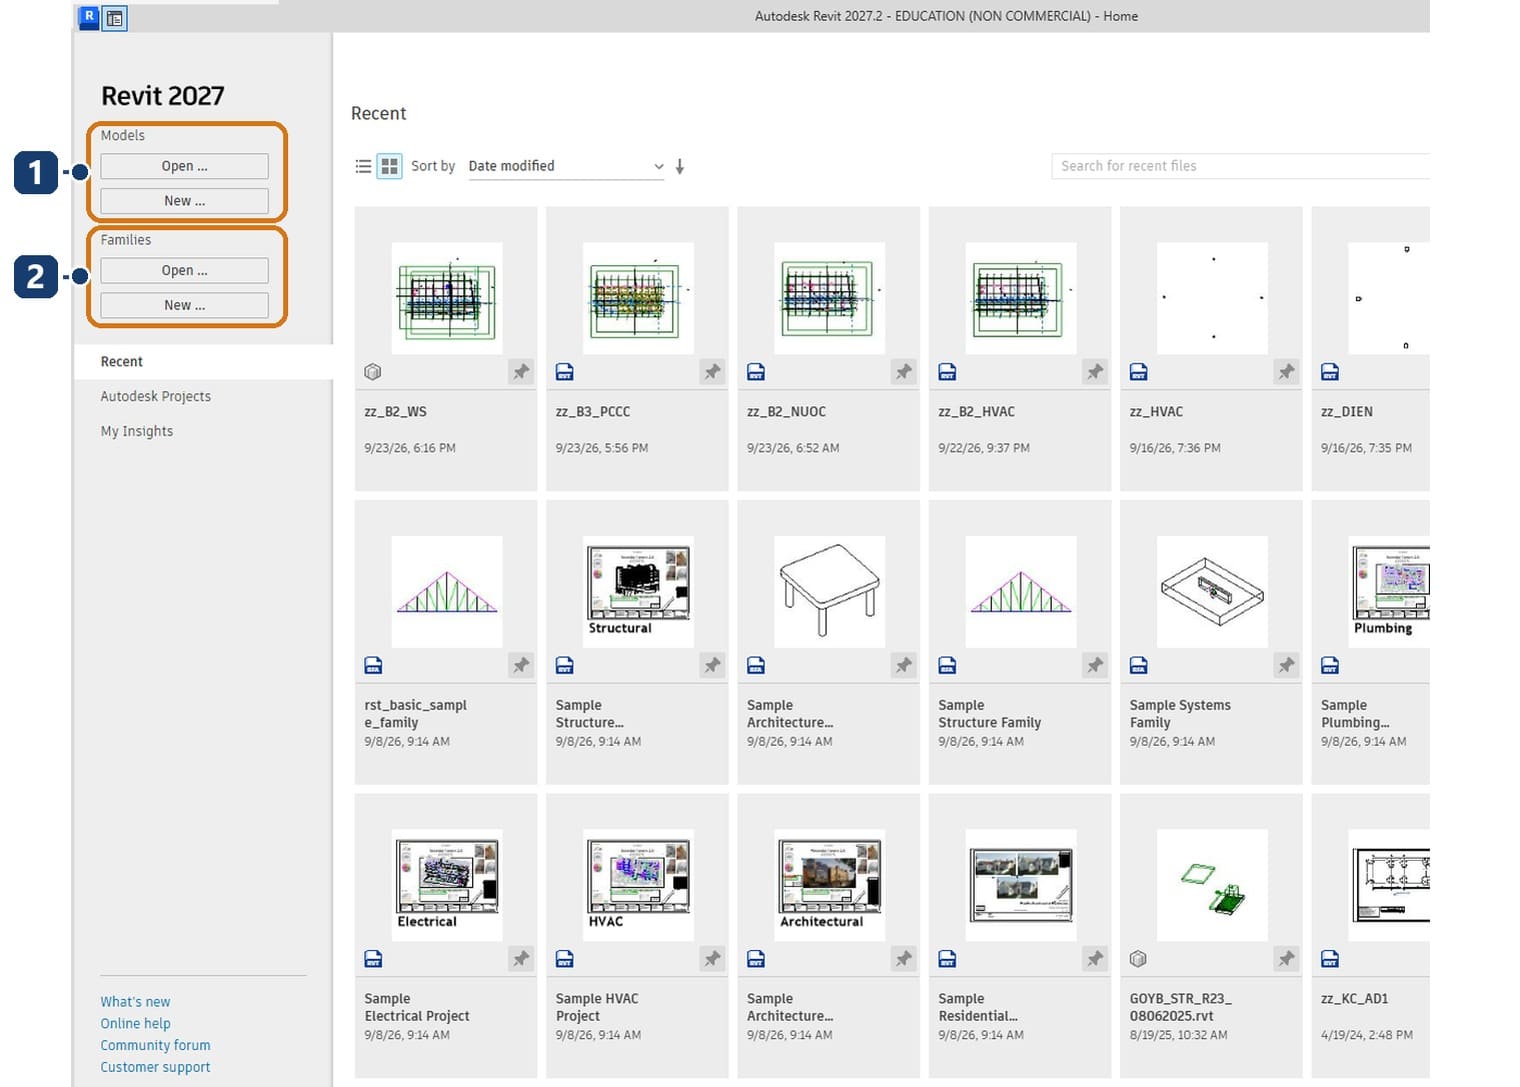
Task: Open Sample Systems Family thumbnail
Action: tap(1212, 591)
